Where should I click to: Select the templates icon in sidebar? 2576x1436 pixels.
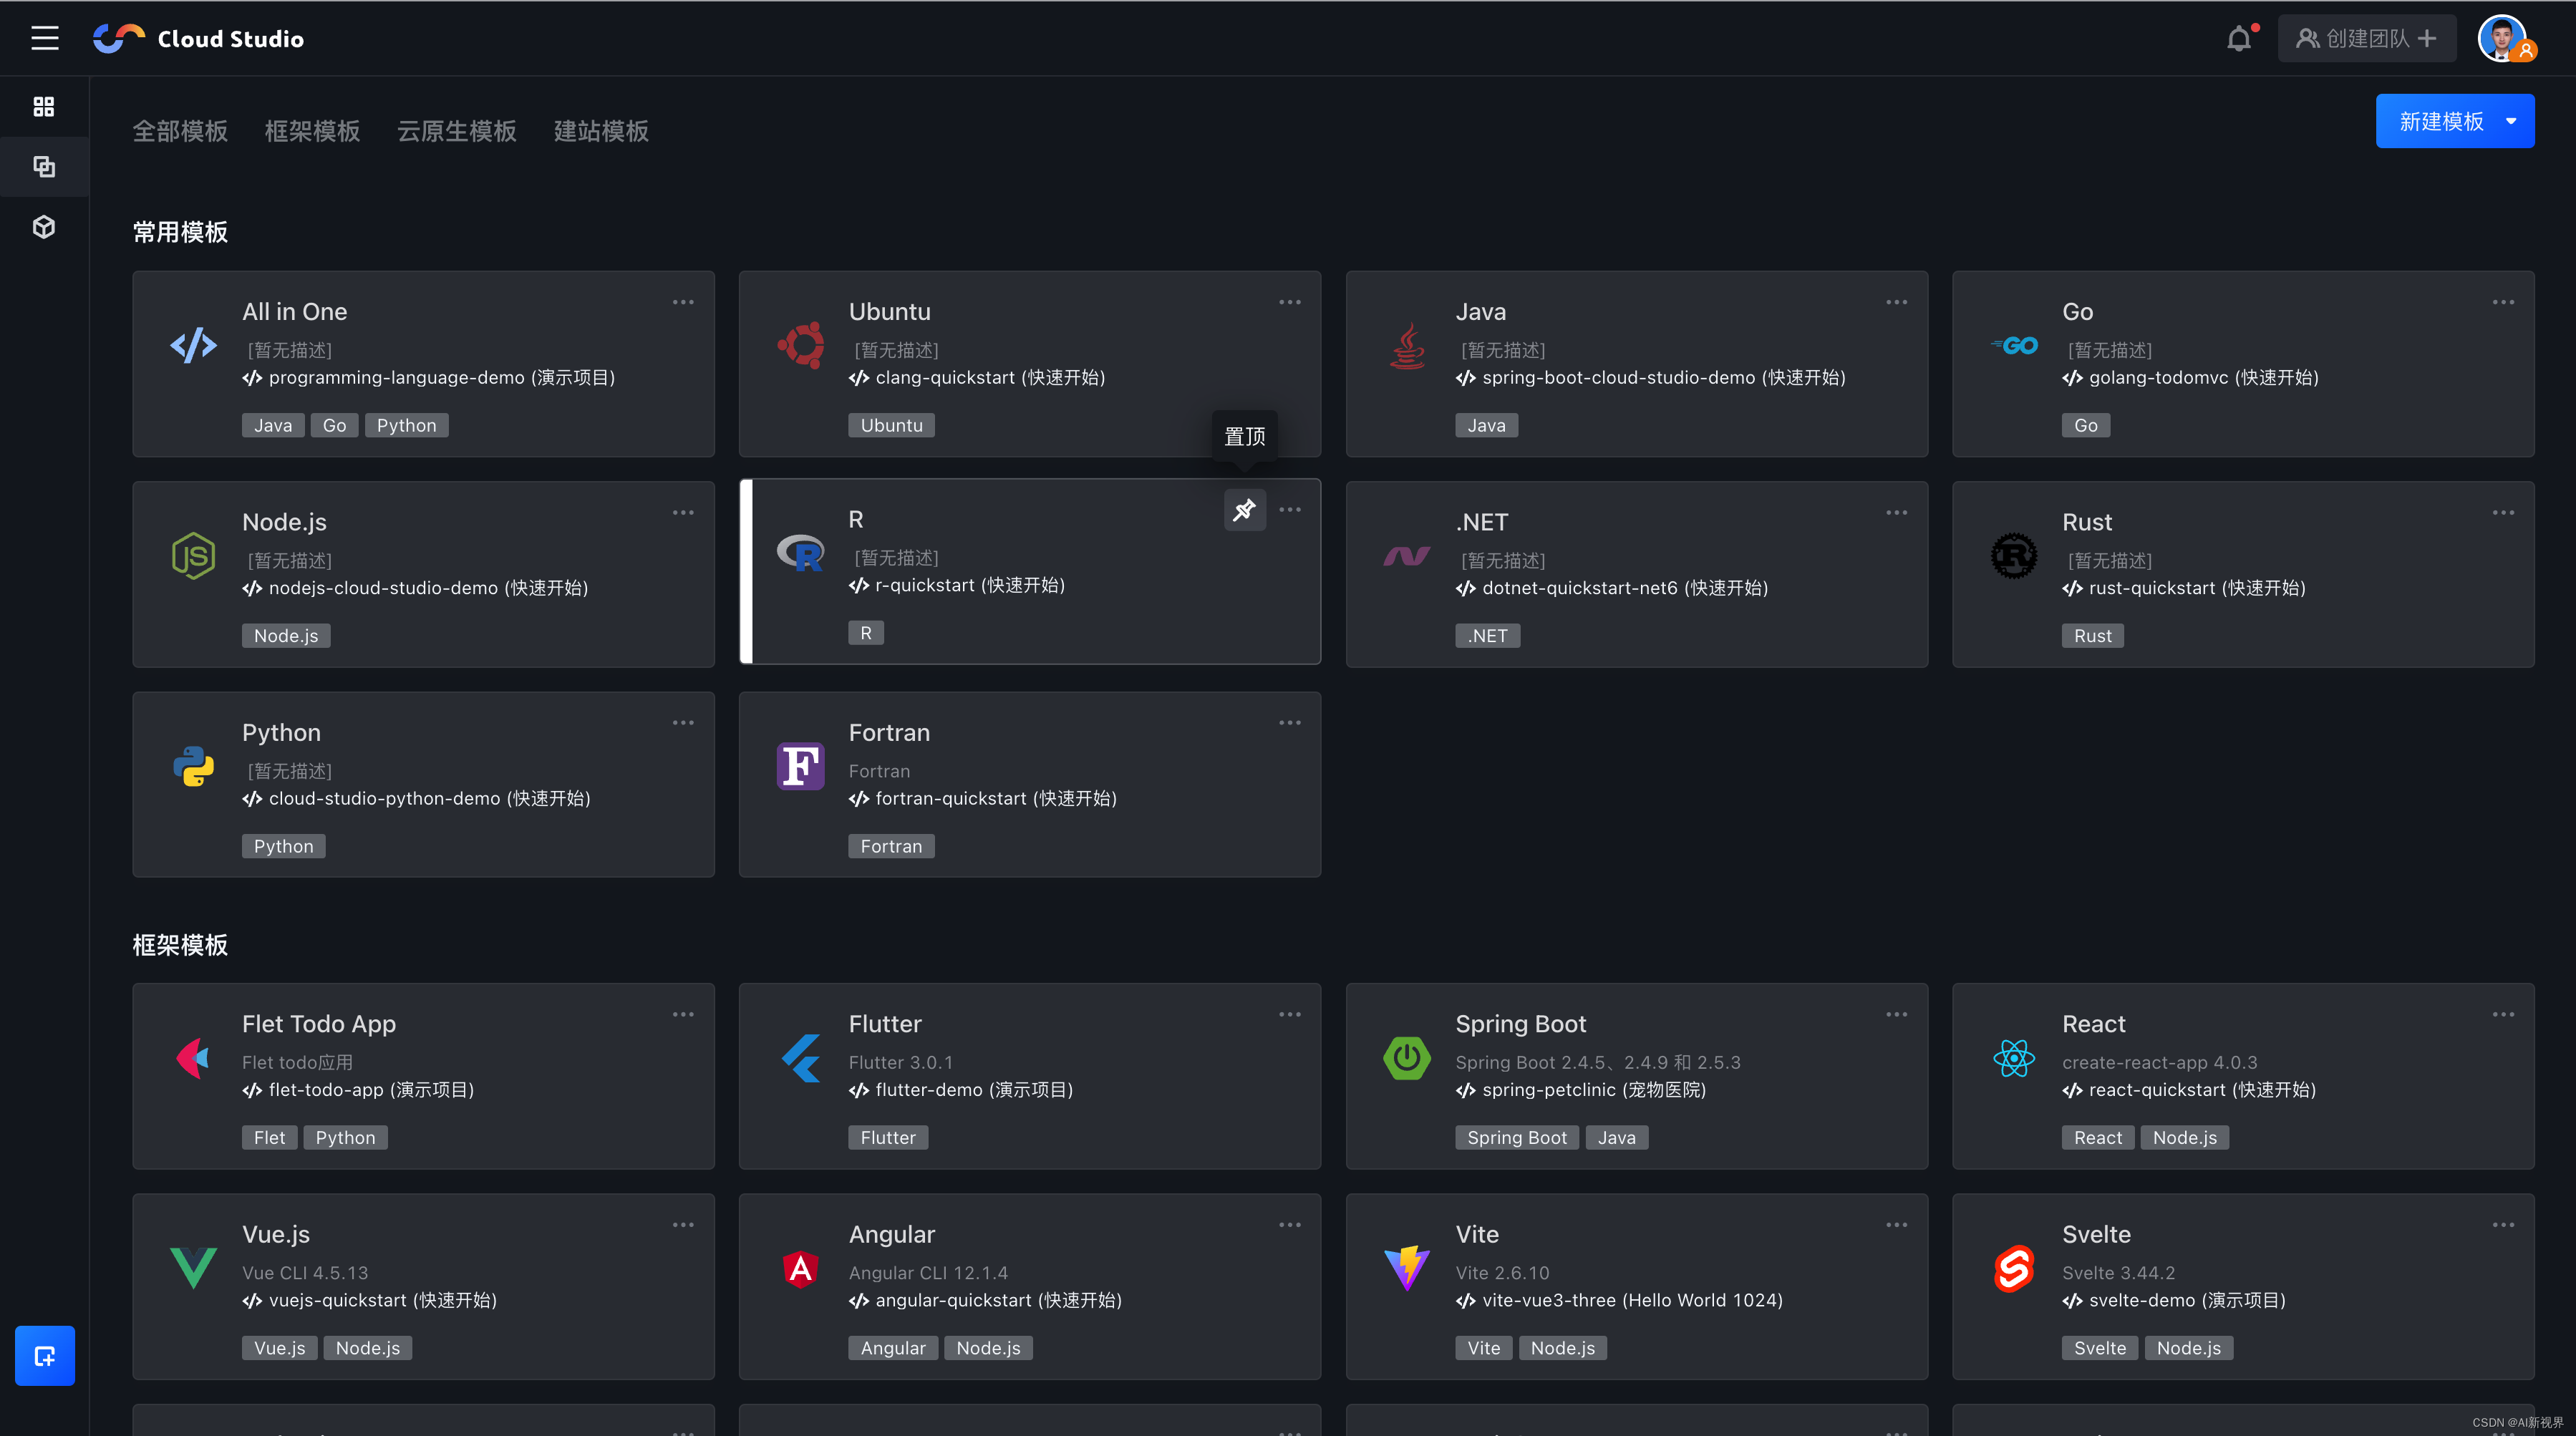[x=44, y=167]
